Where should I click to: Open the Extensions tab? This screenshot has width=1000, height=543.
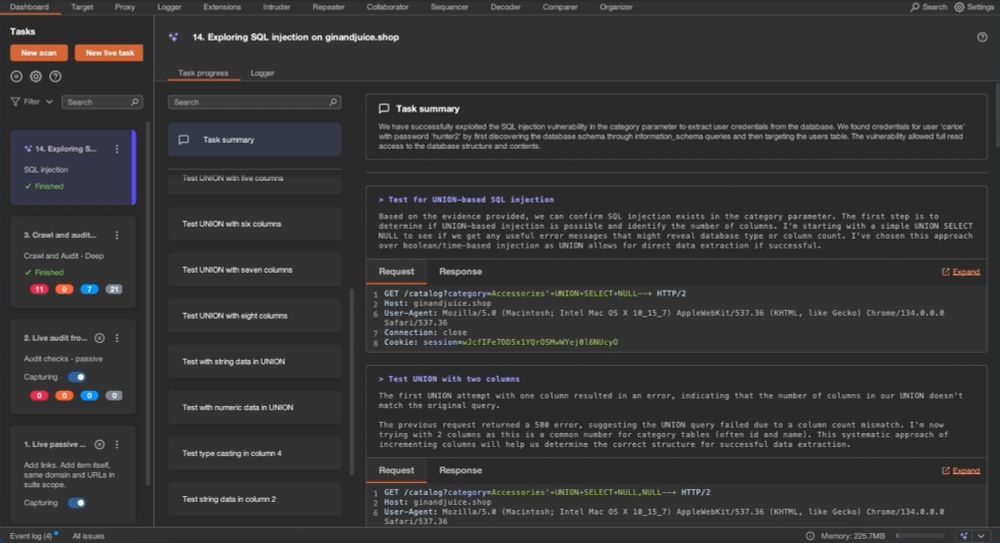222,7
